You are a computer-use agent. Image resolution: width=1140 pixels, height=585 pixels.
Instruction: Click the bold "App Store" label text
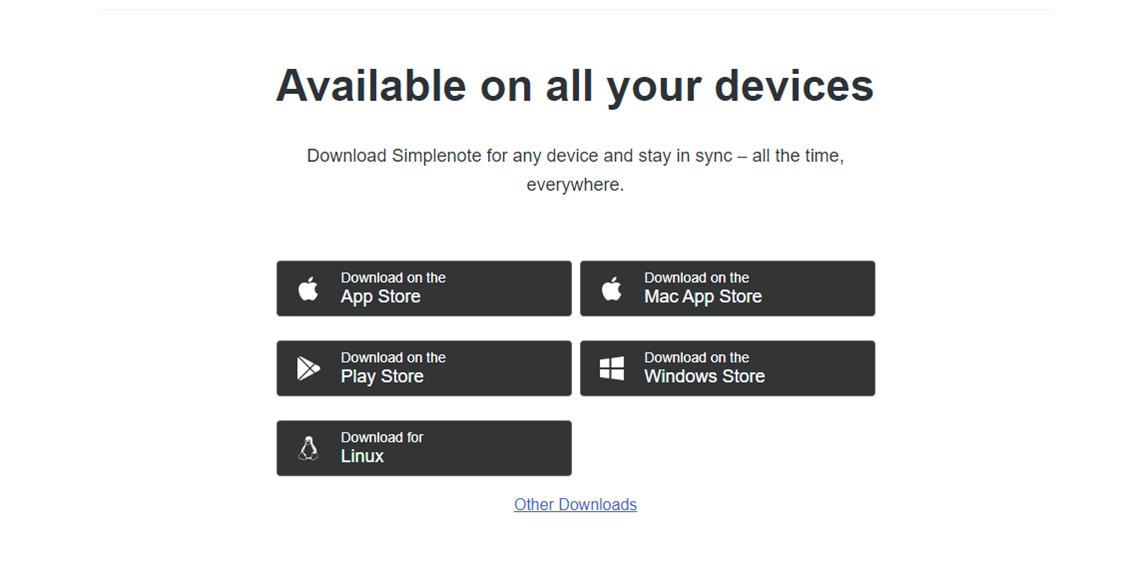[x=380, y=297]
